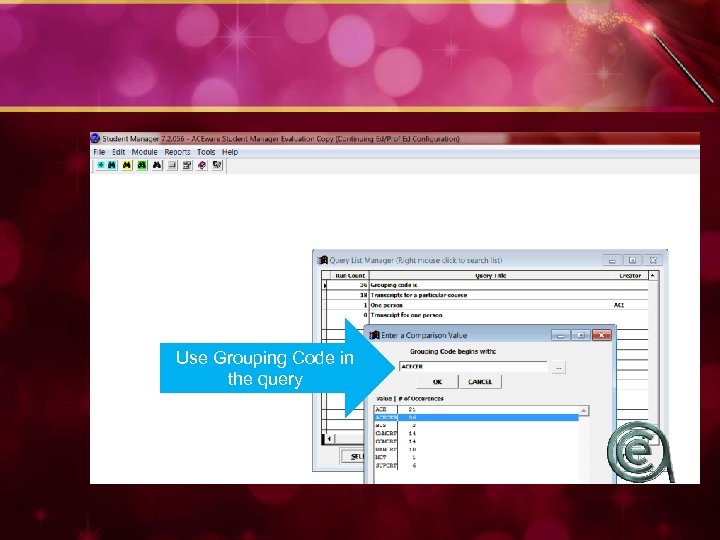Select the MGT value row
The width and height of the screenshot is (720, 540).
[476, 457]
